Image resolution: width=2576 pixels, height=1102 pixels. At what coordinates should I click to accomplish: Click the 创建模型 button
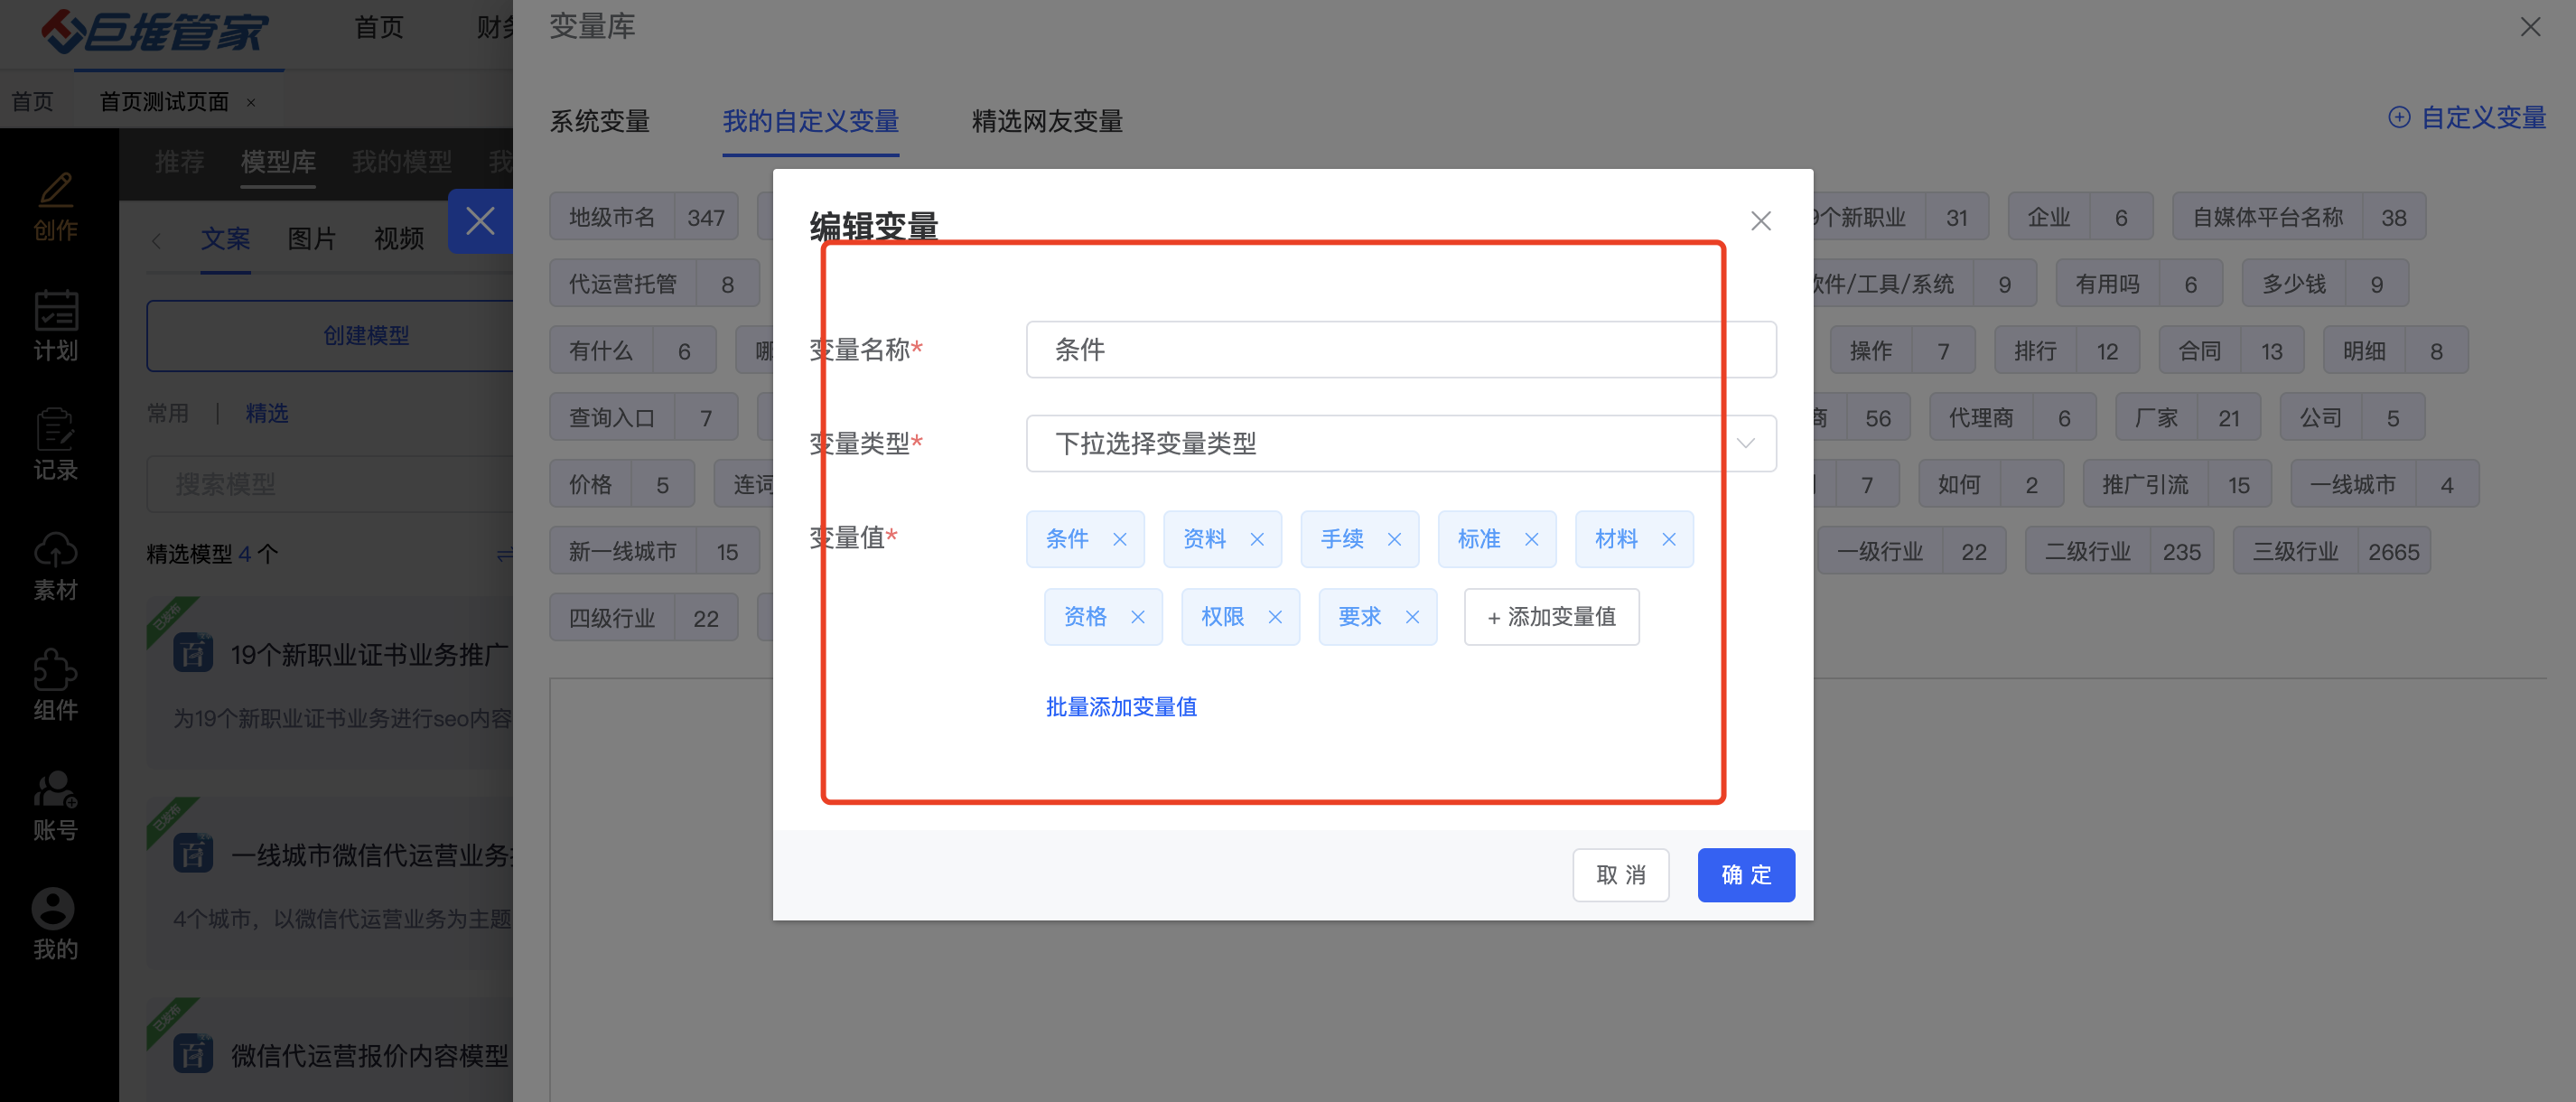(x=330, y=336)
